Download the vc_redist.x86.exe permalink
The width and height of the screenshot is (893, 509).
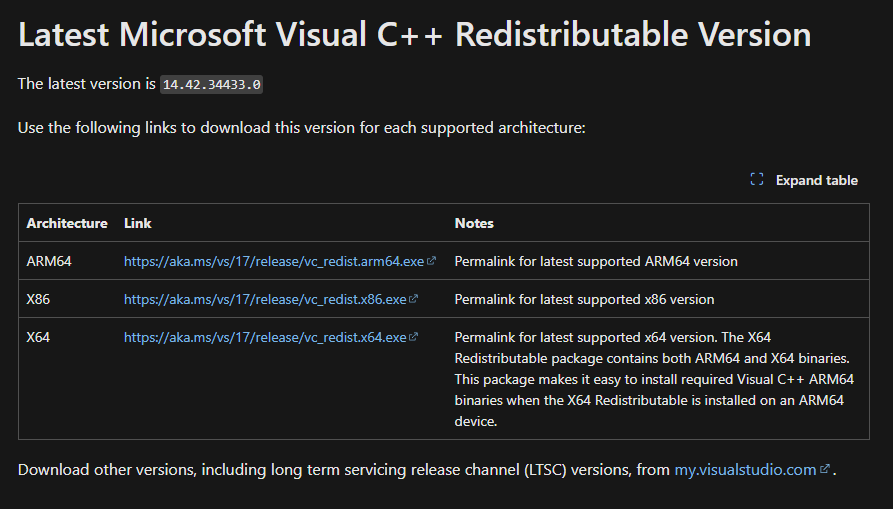265,299
